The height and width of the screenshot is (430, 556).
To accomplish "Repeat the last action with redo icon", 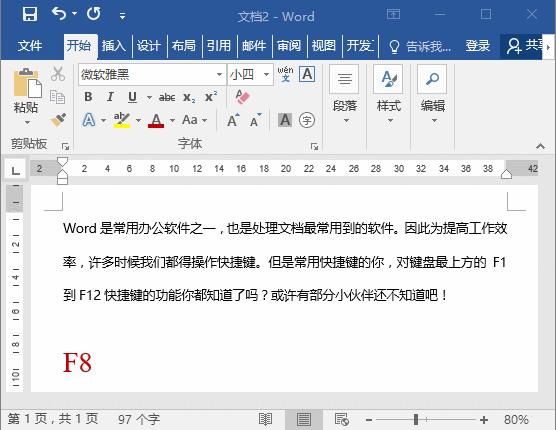I will point(94,14).
